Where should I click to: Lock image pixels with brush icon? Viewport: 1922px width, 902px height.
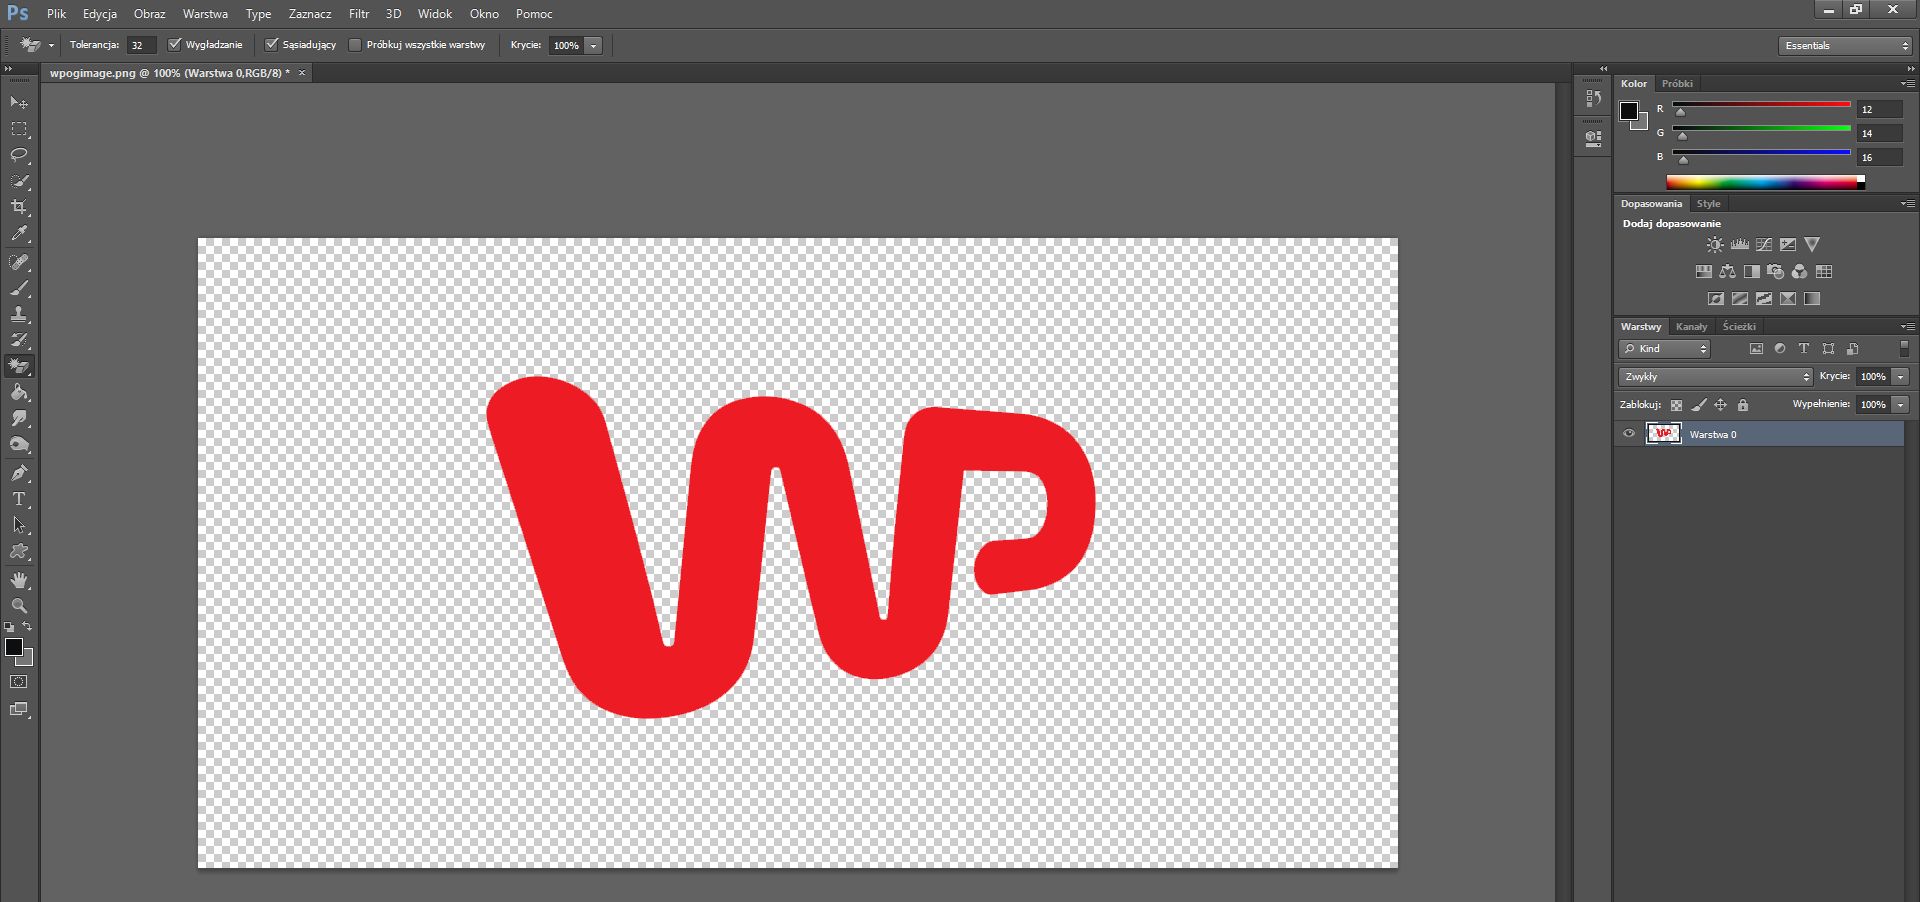(1698, 405)
